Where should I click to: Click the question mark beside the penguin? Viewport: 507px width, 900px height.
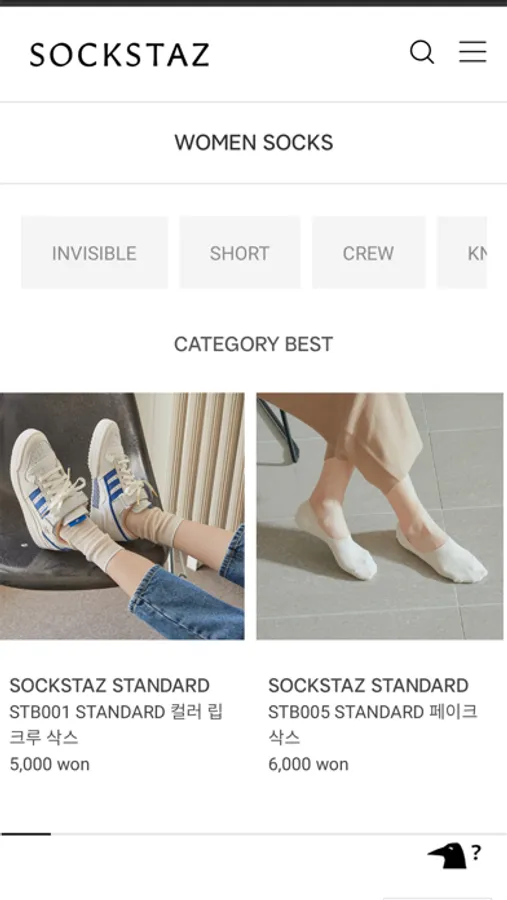click(x=476, y=852)
